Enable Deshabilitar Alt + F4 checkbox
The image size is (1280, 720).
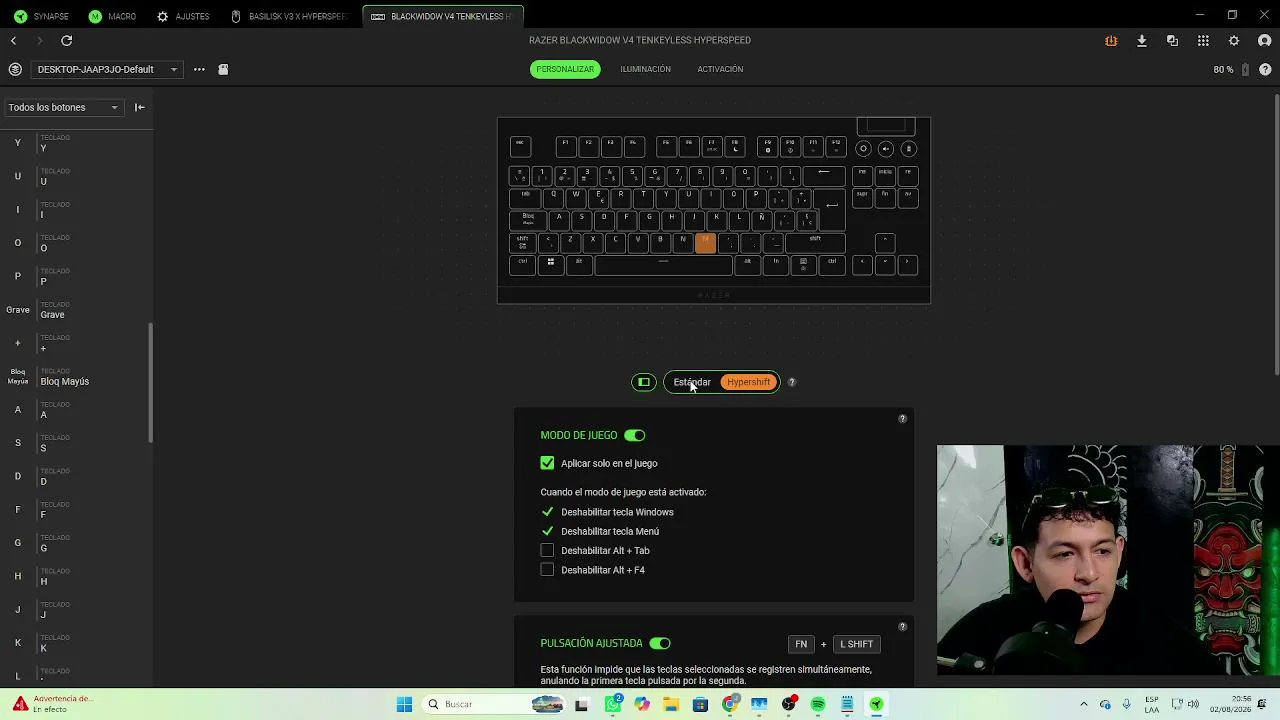(x=547, y=570)
